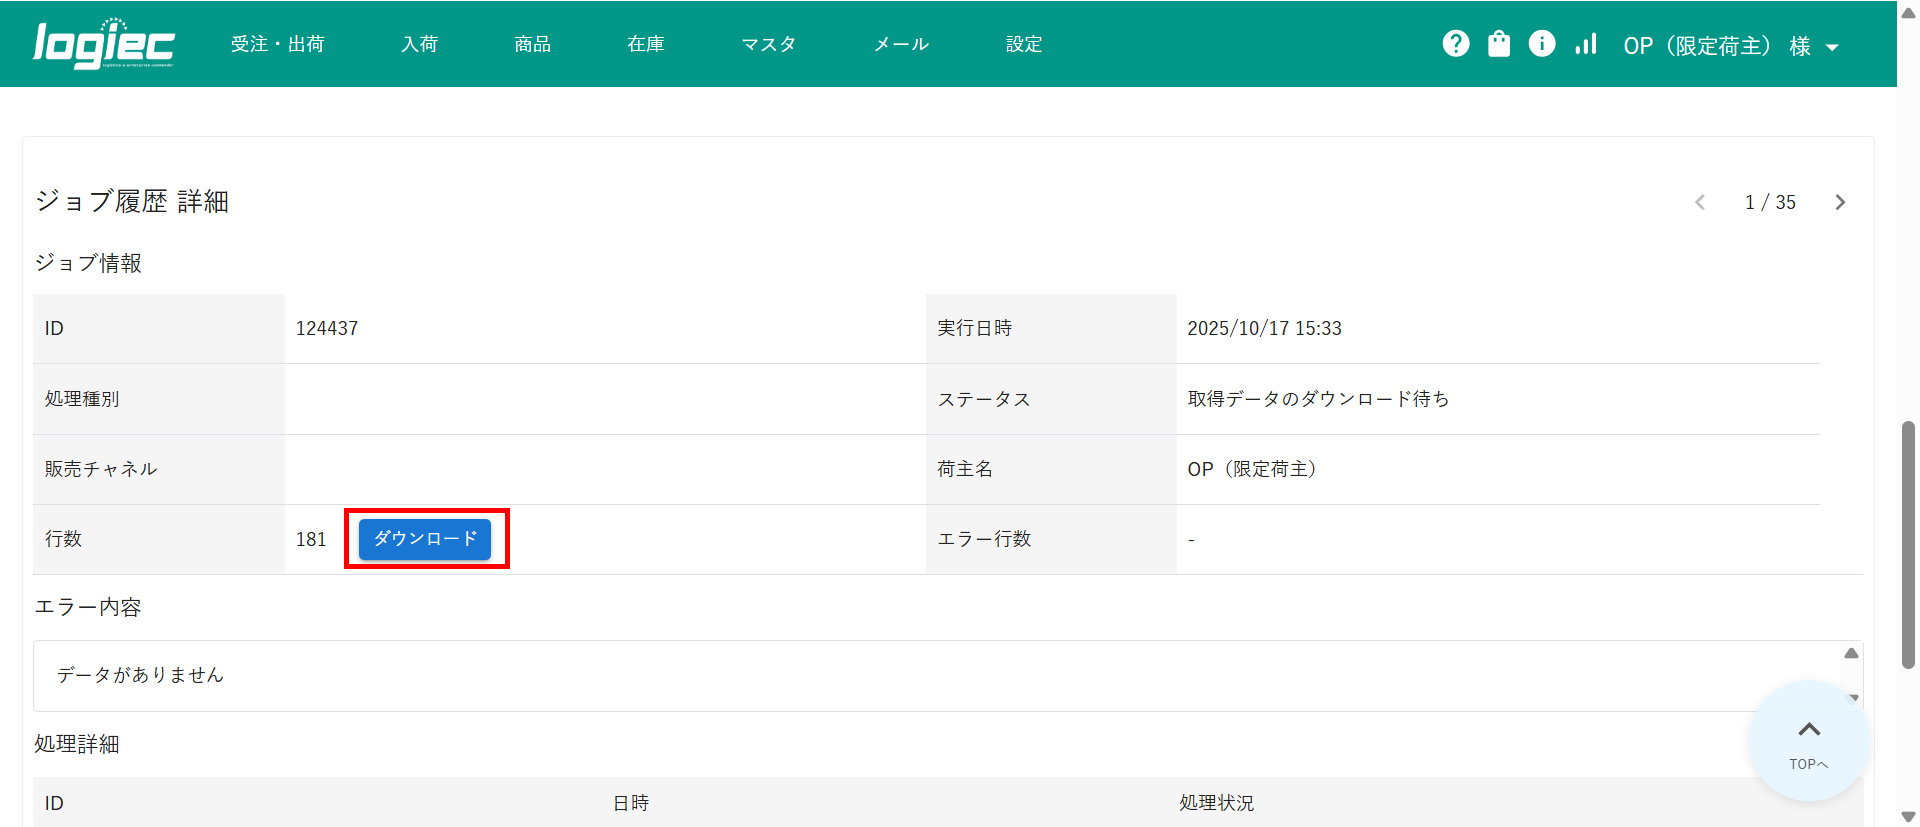Open the 在庫 menu
The height and width of the screenshot is (827, 1920).
coord(645,44)
